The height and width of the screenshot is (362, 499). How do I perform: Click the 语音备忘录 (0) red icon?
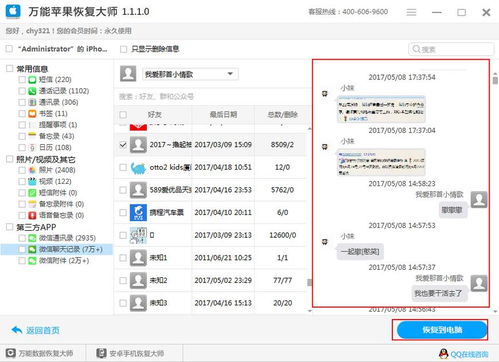[x=32, y=215]
